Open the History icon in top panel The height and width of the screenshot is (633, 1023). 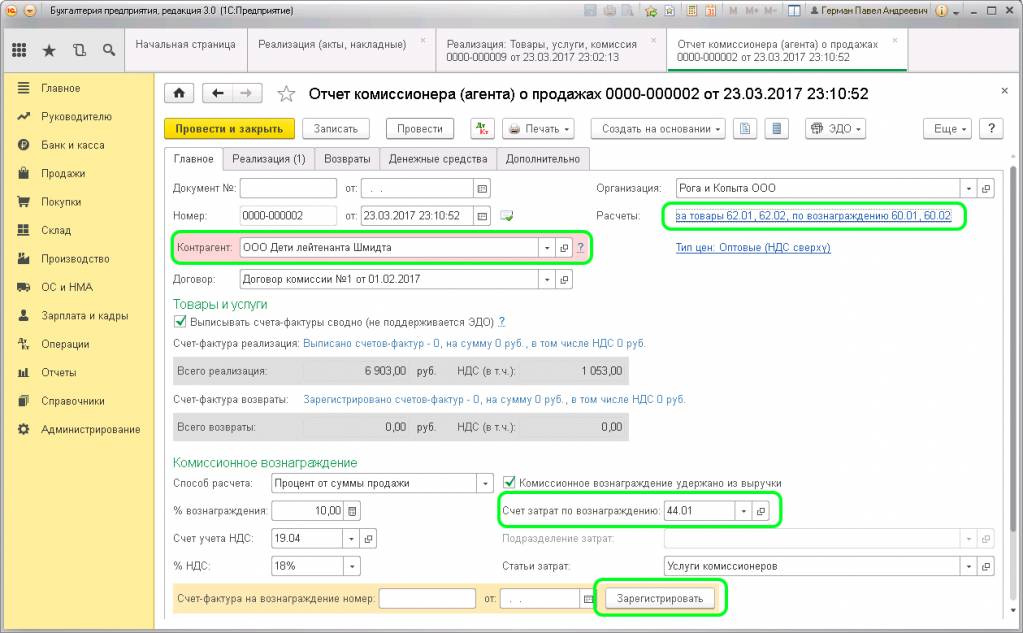[x=79, y=50]
